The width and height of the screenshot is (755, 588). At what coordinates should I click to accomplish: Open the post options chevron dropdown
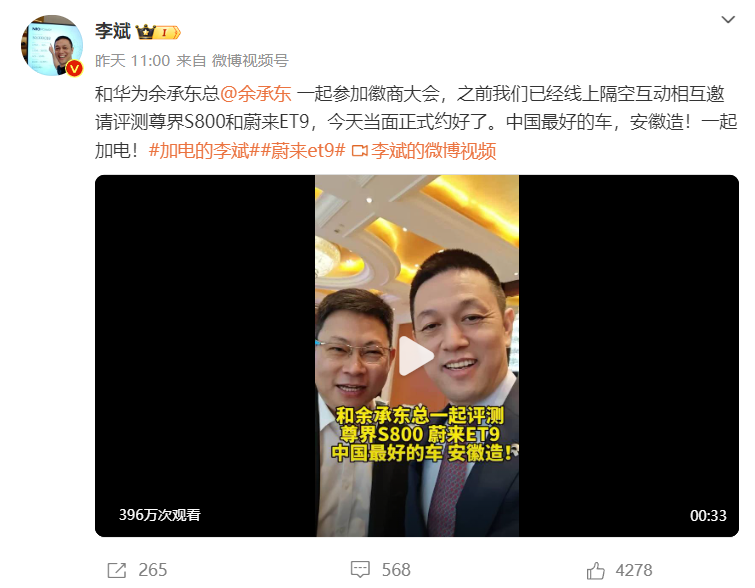coord(728,20)
